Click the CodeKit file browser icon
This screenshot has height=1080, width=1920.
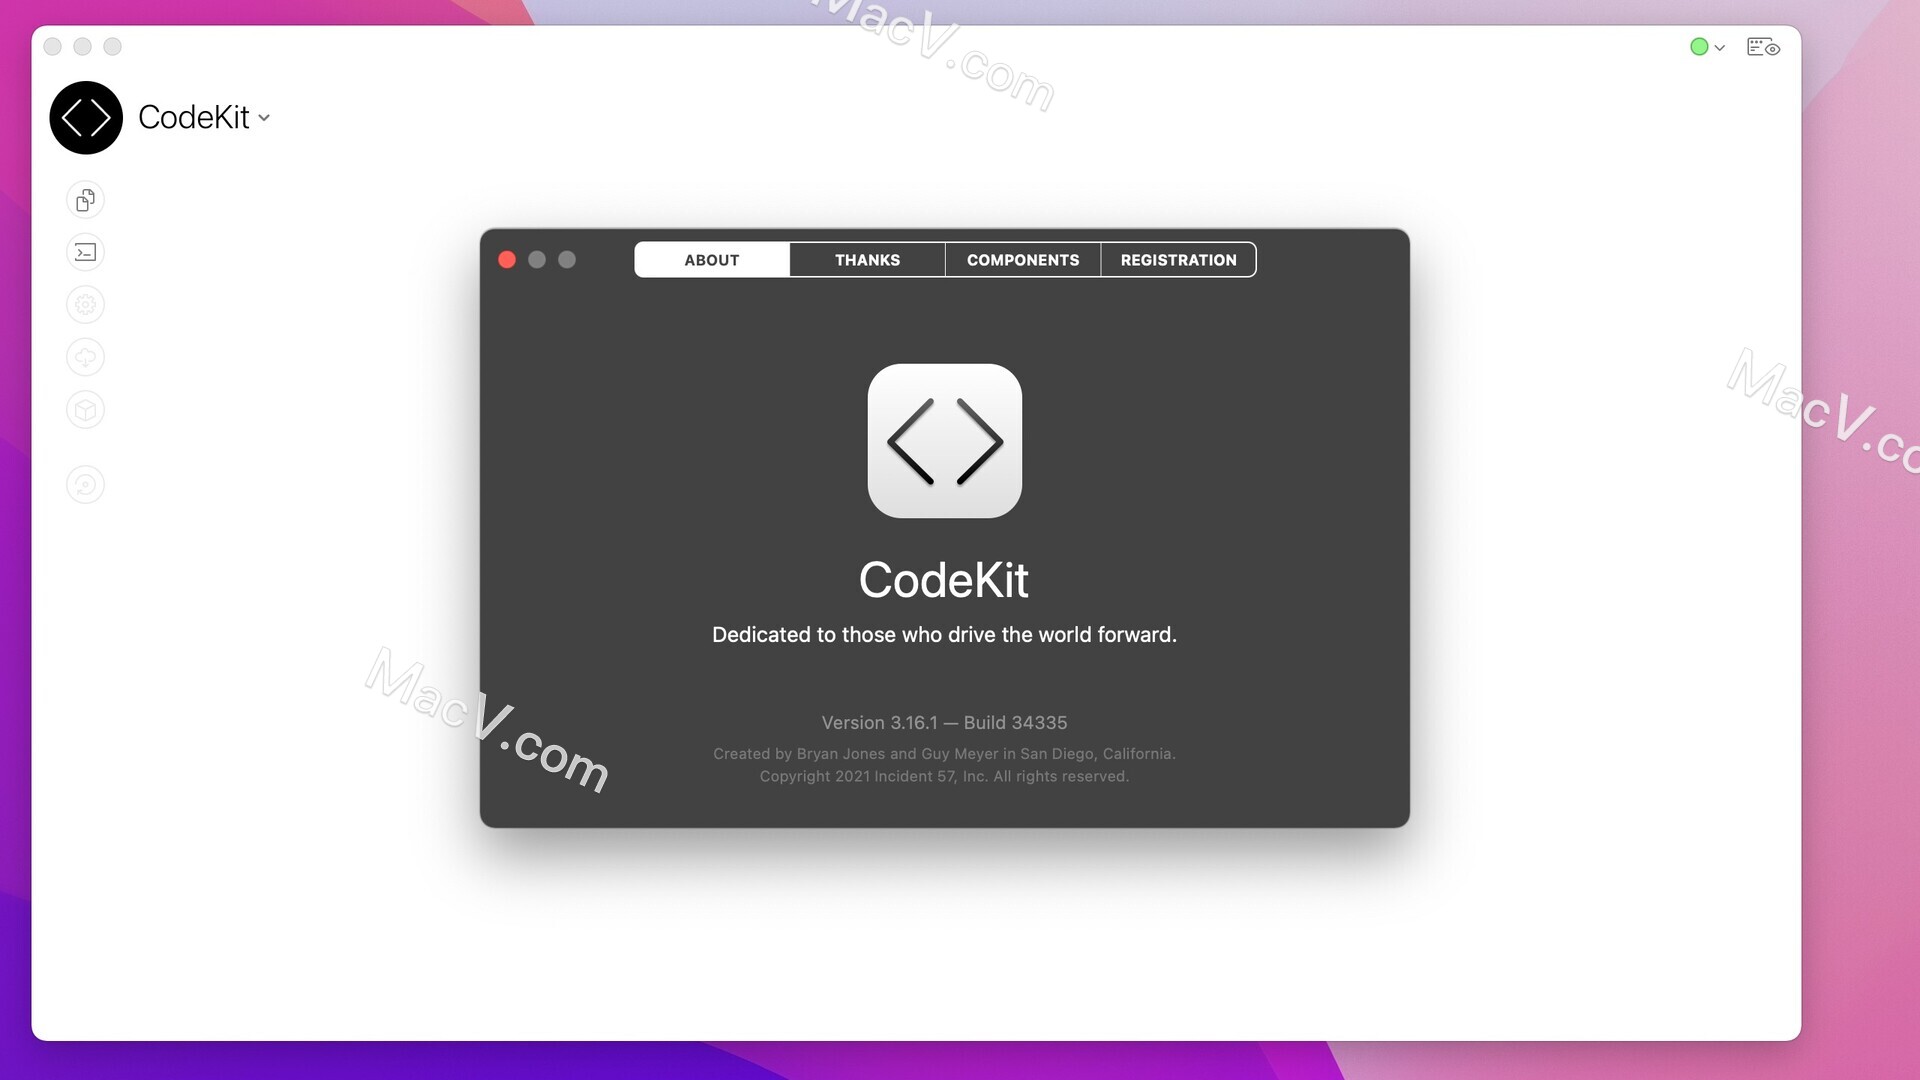pyautogui.click(x=84, y=199)
